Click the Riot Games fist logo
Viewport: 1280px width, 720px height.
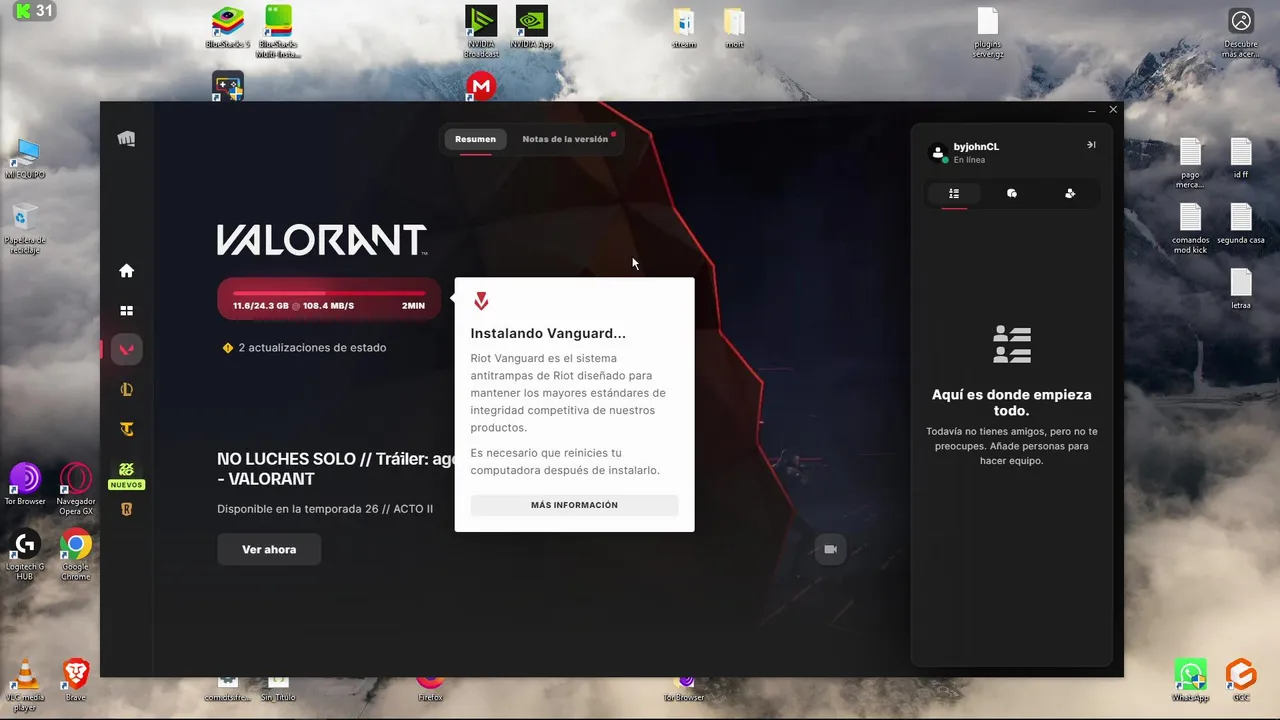pos(126,139)
